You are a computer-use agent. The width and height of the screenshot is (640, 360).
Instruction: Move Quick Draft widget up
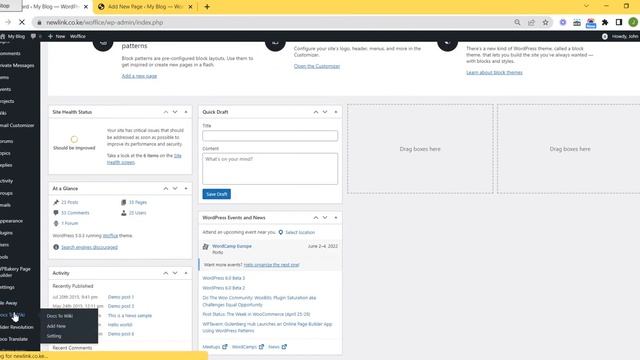click(316, 112)
